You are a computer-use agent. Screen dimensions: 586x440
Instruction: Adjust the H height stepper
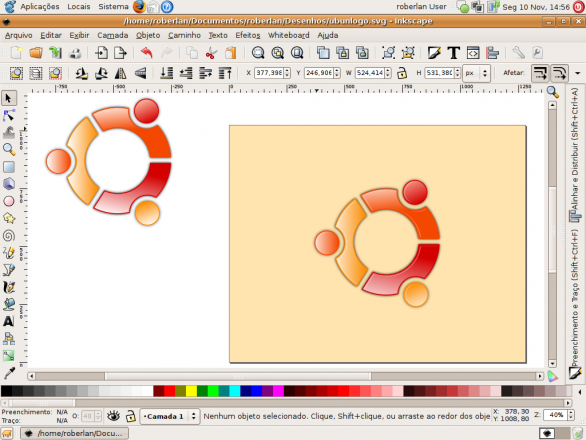point(457,73)
